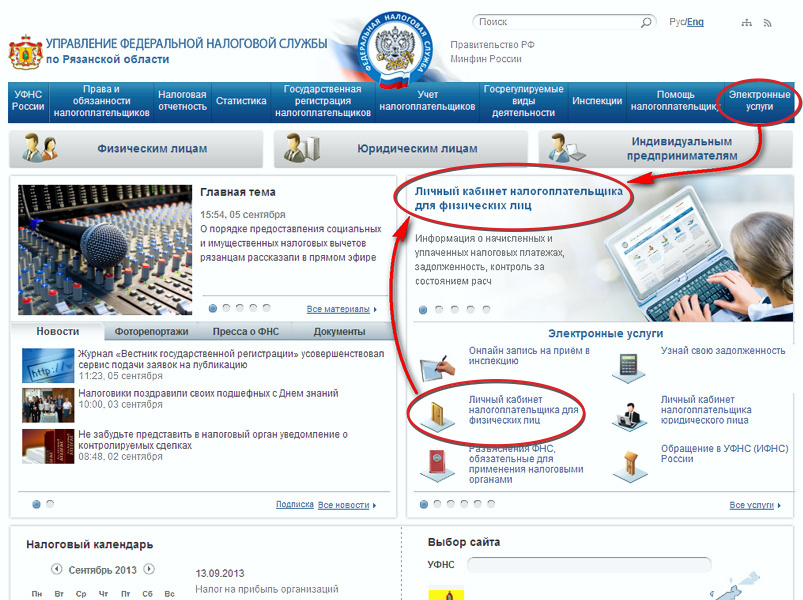Open the УФНС site selection field
This screenshot has height=600, width=803.
[588, 565]
